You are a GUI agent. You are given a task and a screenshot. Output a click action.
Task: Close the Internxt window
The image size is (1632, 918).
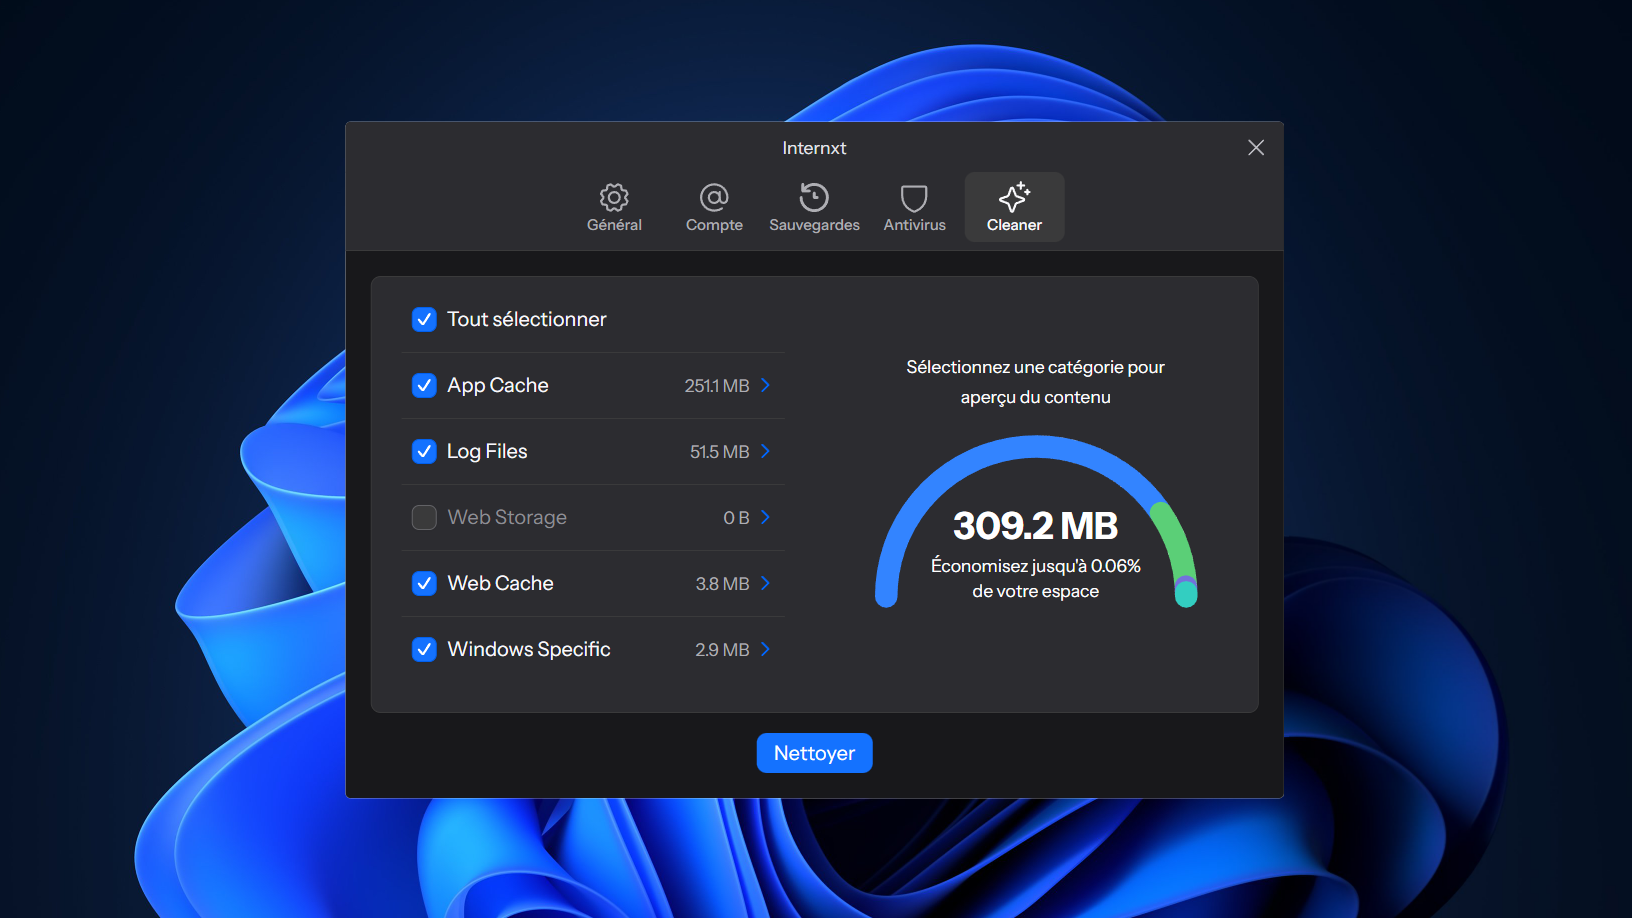point(1256,148)
